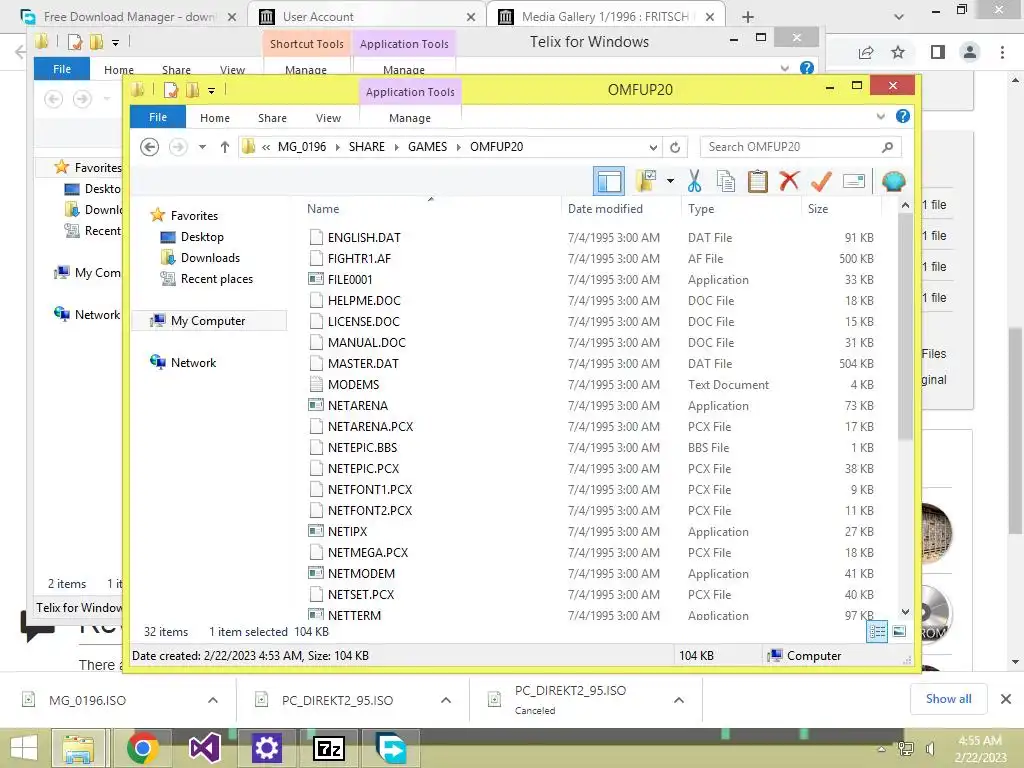
Task: Select the NETMODEM application
Action: tap(361, 573)
